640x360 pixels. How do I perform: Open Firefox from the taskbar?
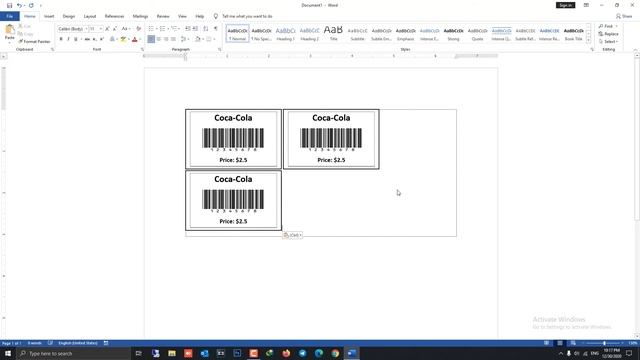286,353
